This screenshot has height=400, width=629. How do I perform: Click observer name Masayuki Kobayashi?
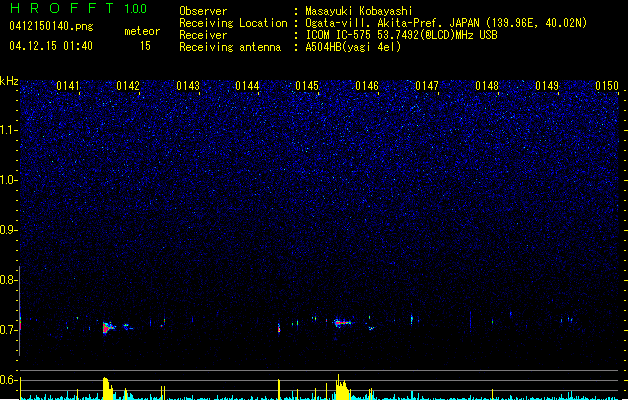tap(359, 11)
